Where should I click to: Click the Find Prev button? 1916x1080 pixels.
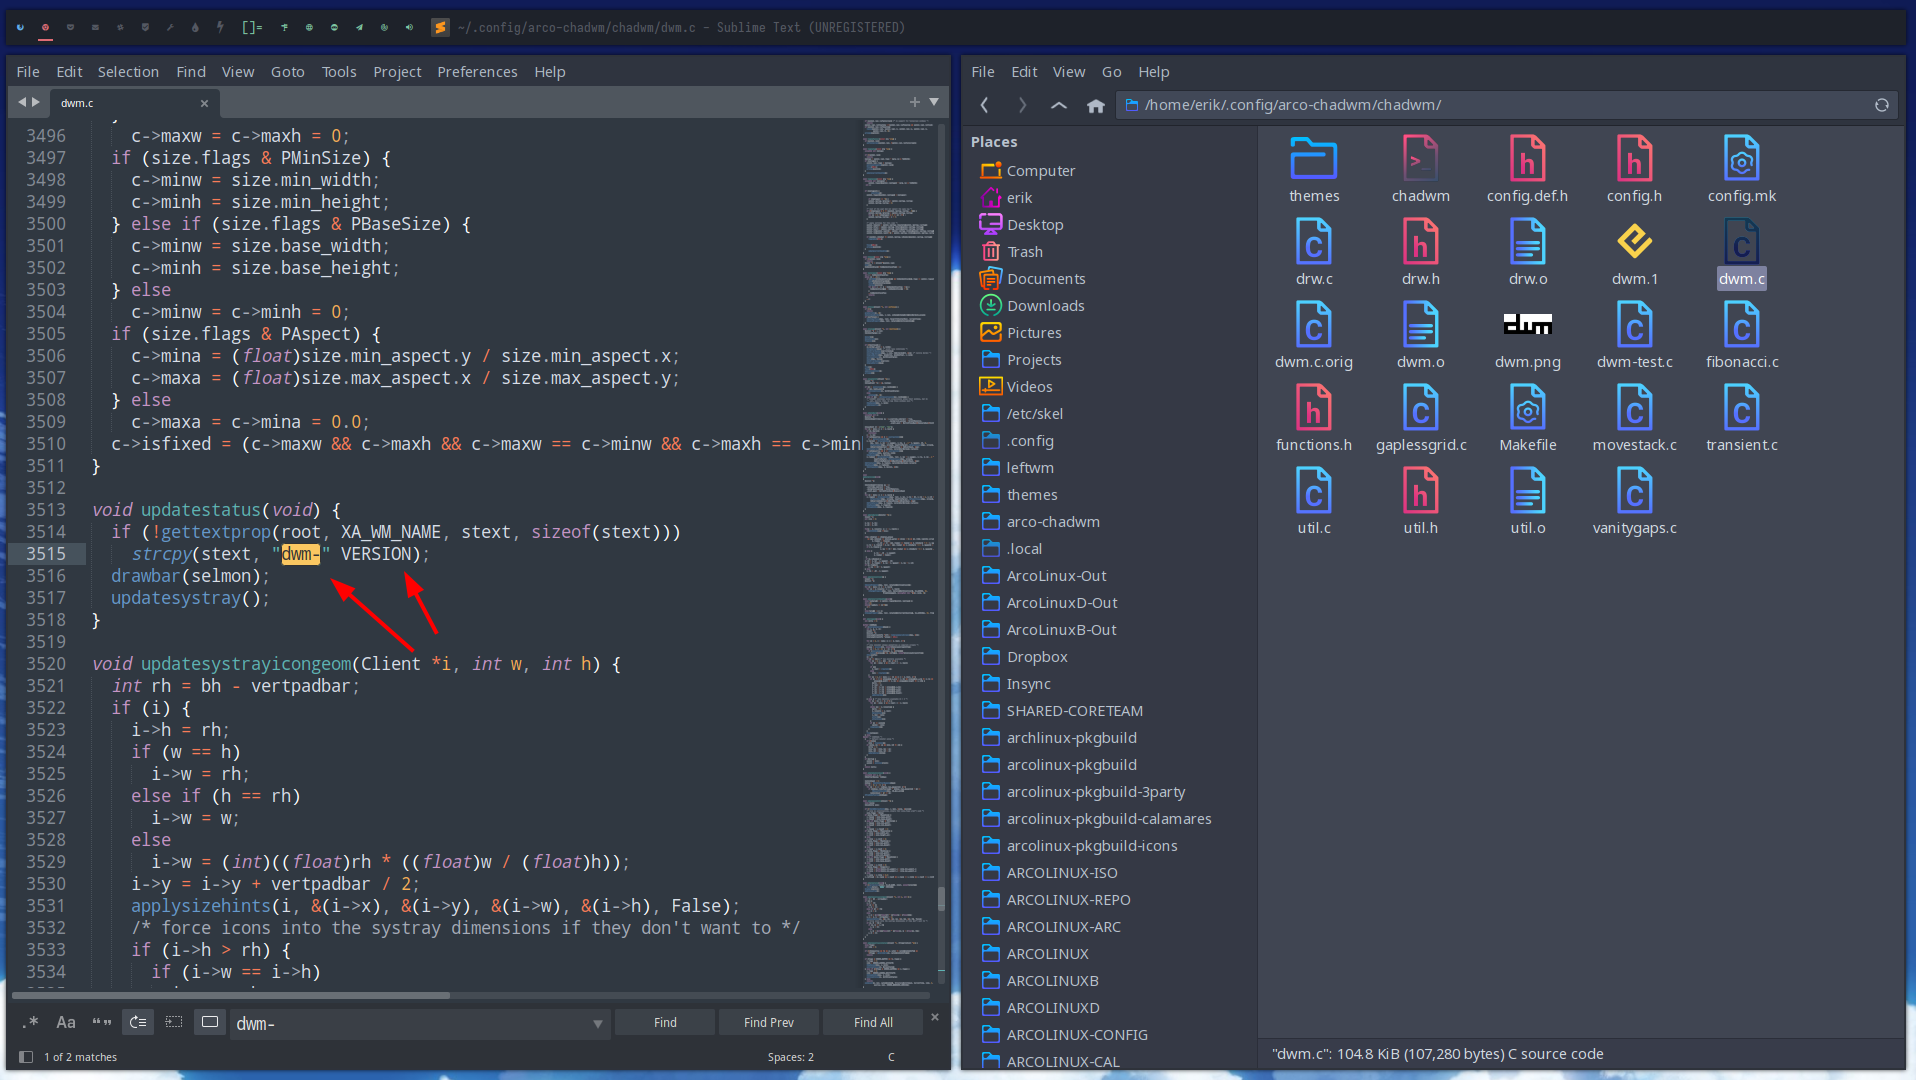[768, 1022]
